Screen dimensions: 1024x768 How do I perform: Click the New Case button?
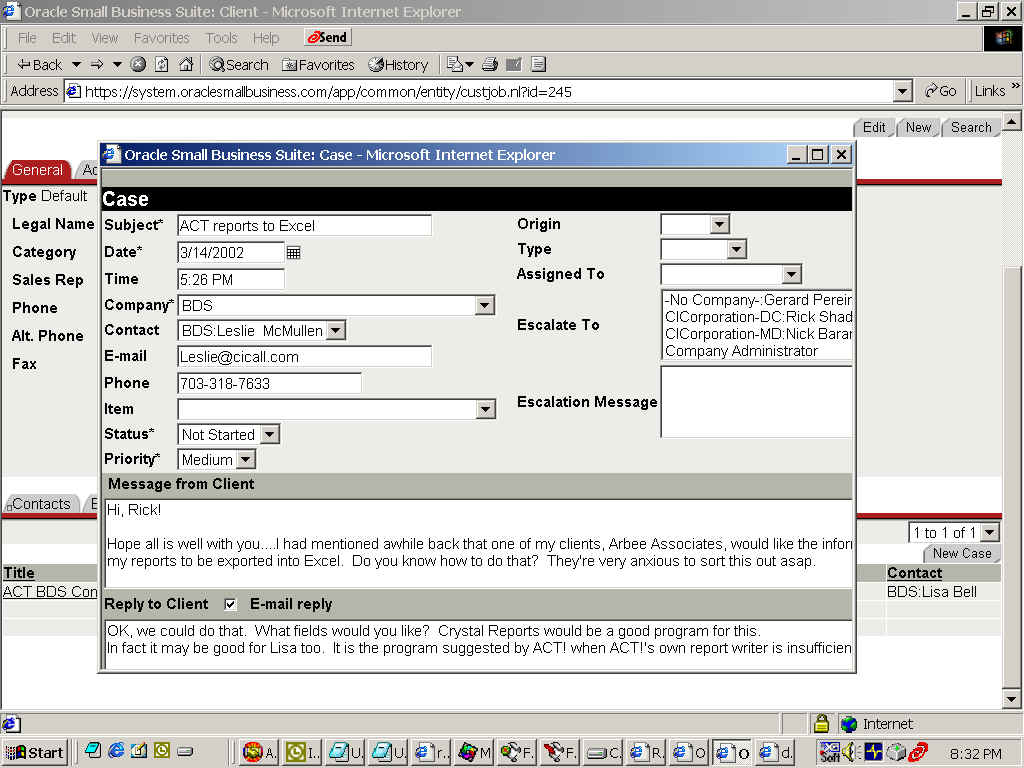962,553
